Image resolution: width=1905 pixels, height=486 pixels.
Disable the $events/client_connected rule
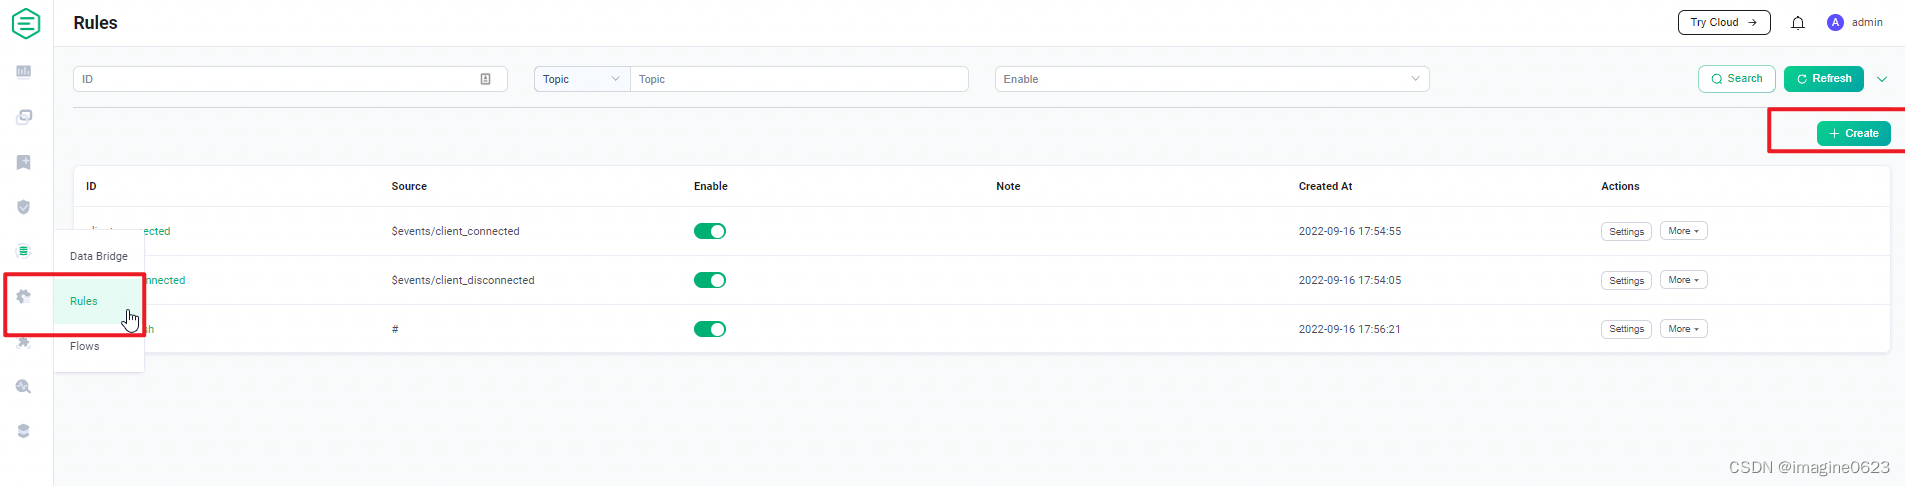[710, 231]
